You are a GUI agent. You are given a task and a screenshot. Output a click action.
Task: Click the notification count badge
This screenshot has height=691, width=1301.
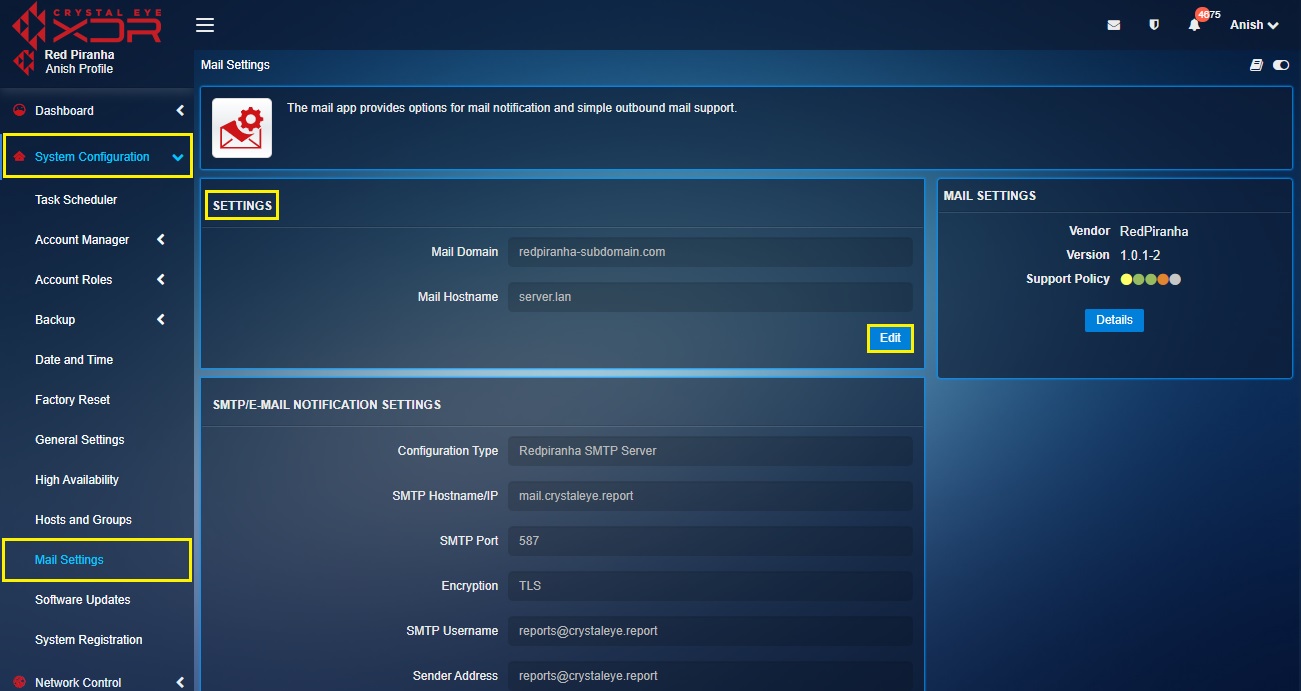click(x=1202, y=15)
